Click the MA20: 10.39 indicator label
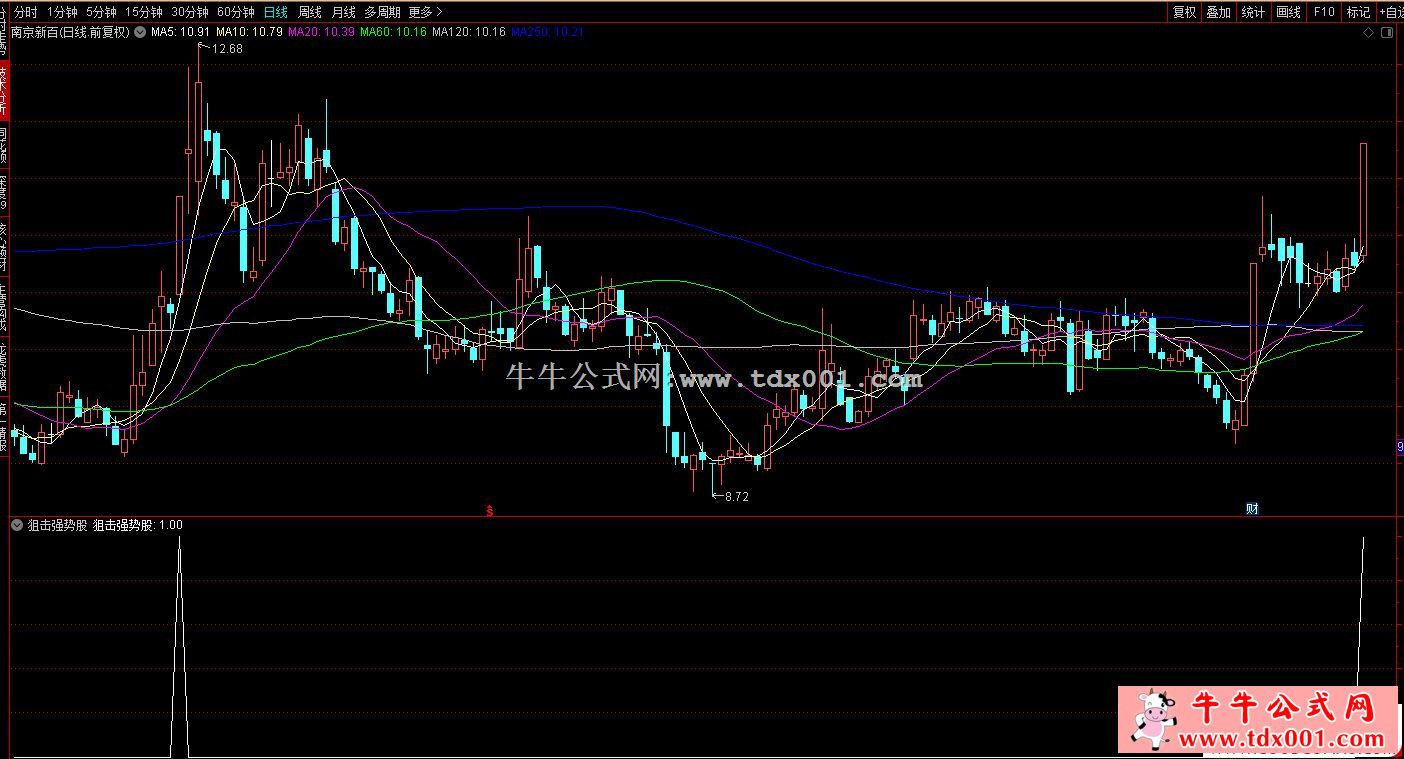 321,32
